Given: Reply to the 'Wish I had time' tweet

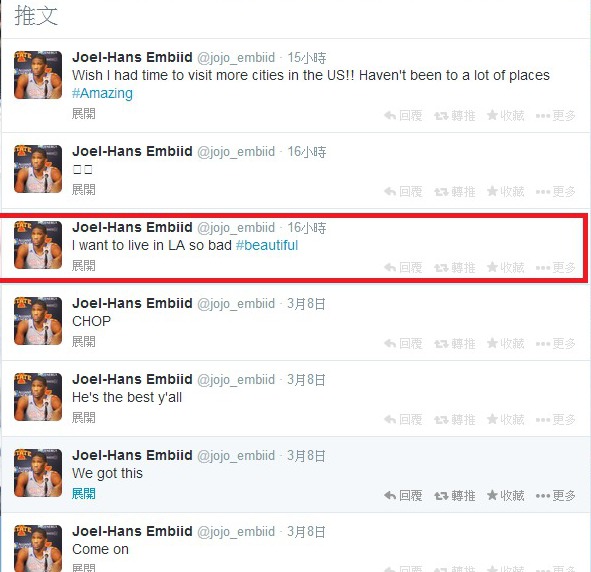Looking at the screenshot, I should coord(403,115).
